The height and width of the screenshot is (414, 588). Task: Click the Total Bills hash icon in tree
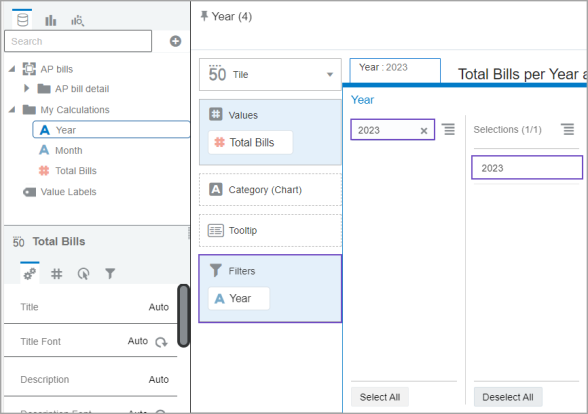pyautogui.click(x=44, y=171)
